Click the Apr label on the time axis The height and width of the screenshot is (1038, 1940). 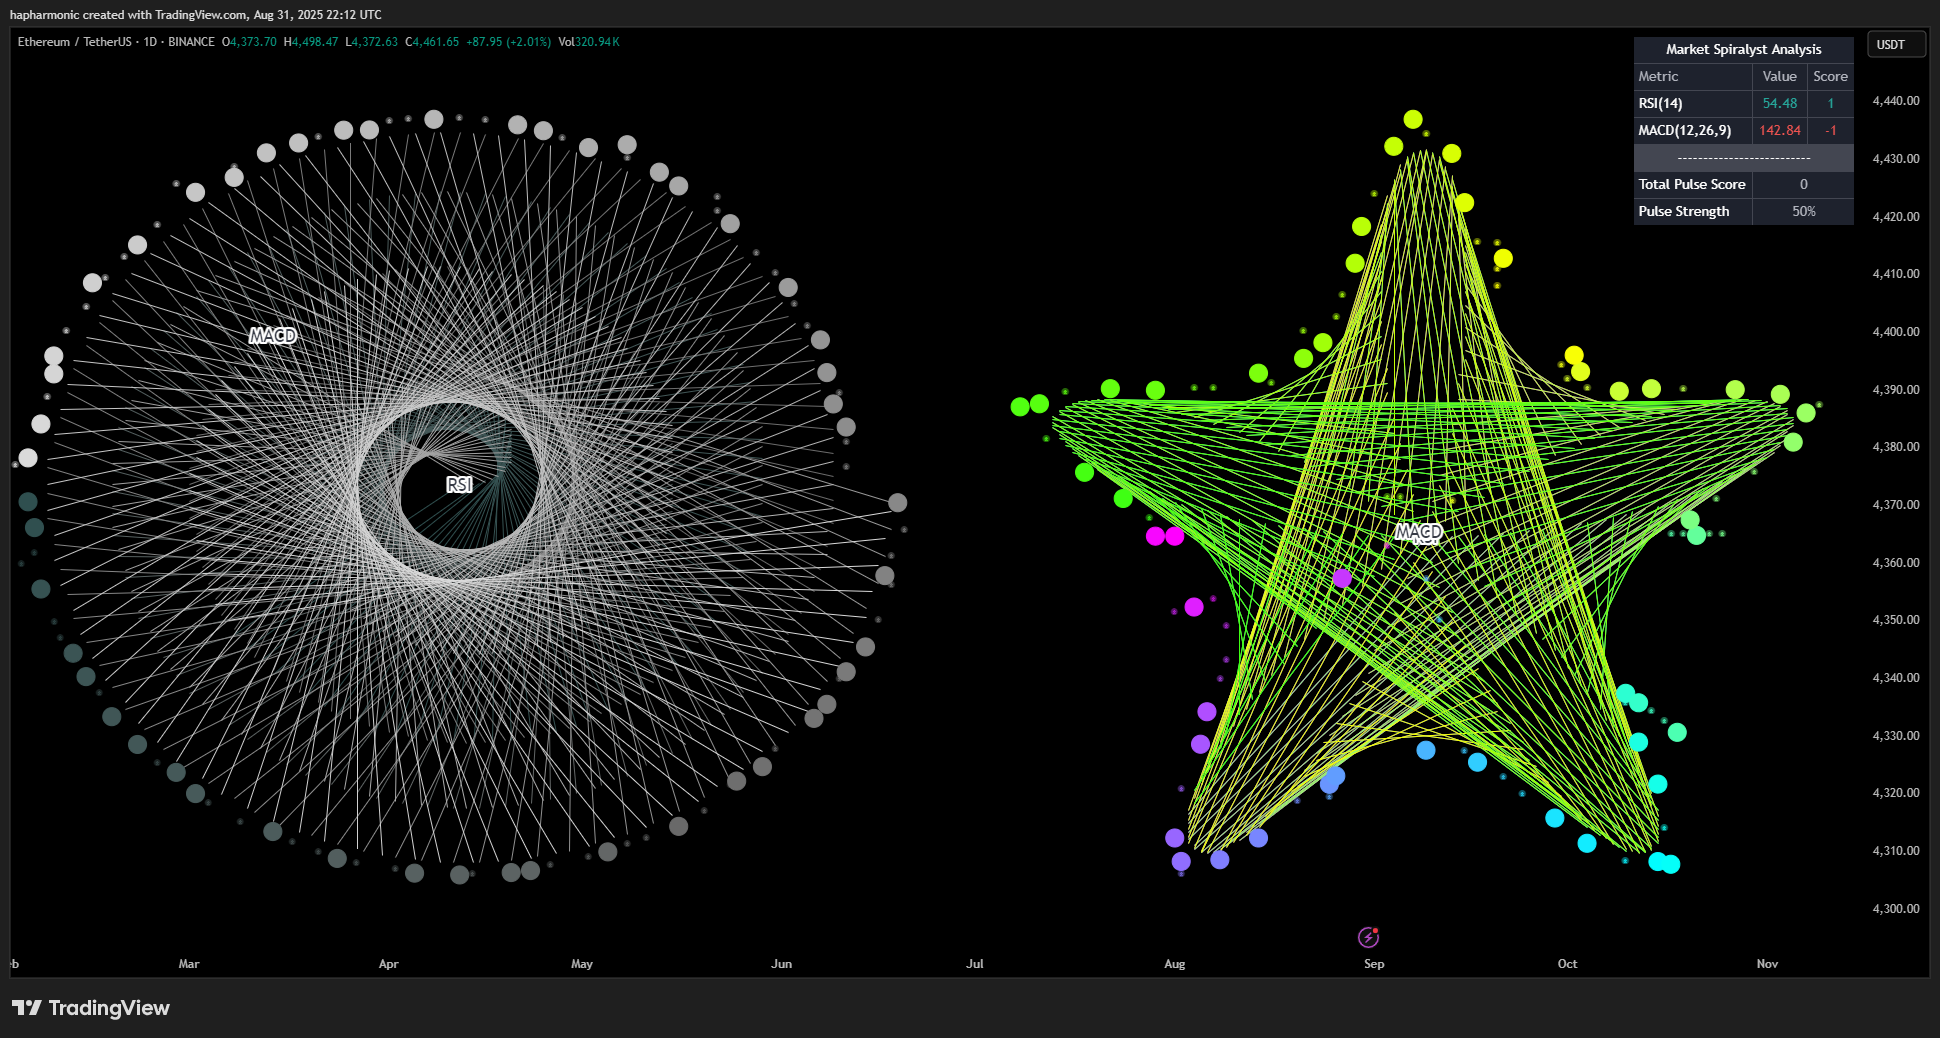point(389,964)
